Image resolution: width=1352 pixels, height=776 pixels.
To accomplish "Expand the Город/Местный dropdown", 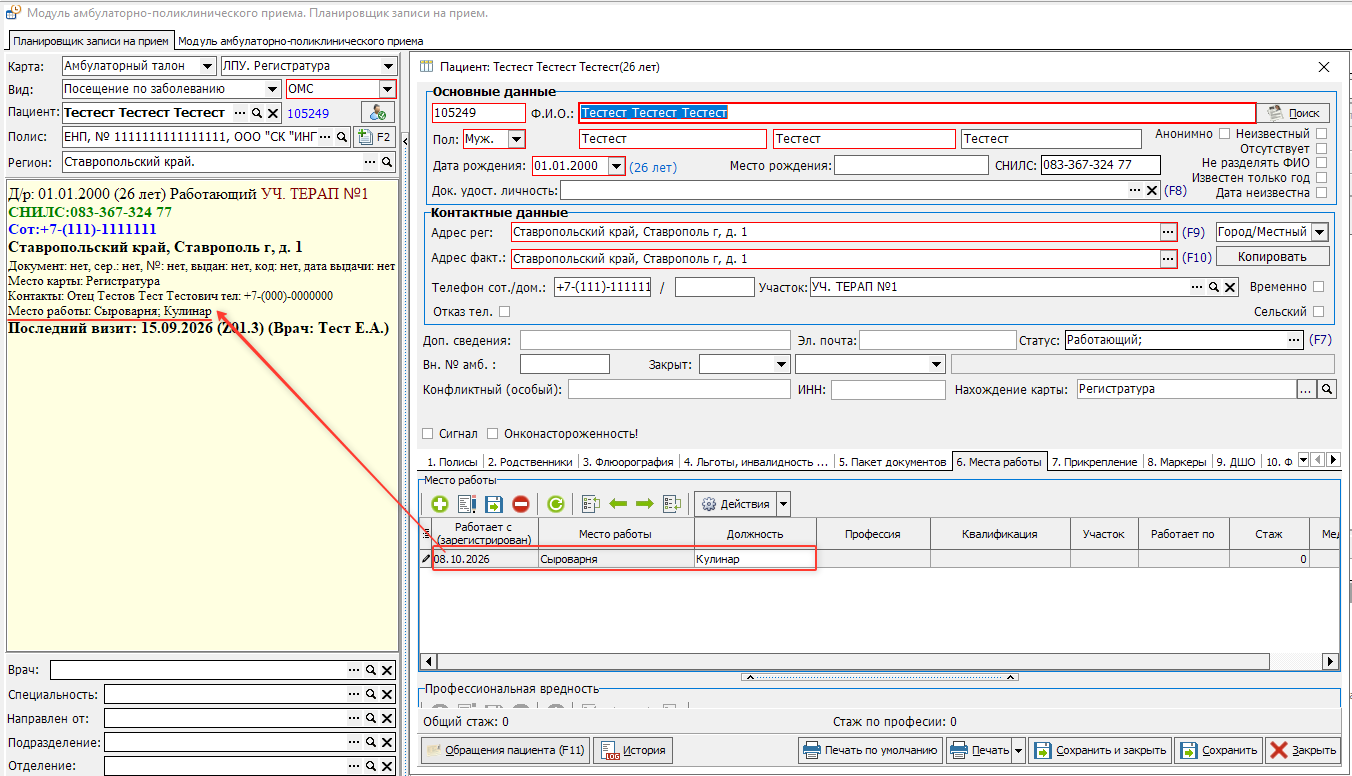I will tap(1319, 232).
